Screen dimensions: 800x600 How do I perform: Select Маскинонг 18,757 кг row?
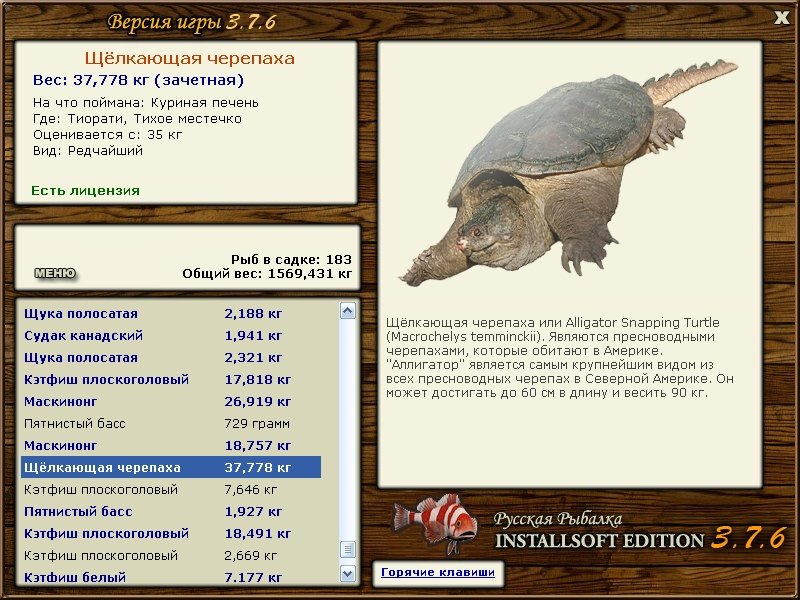click(x=171, y=445)
